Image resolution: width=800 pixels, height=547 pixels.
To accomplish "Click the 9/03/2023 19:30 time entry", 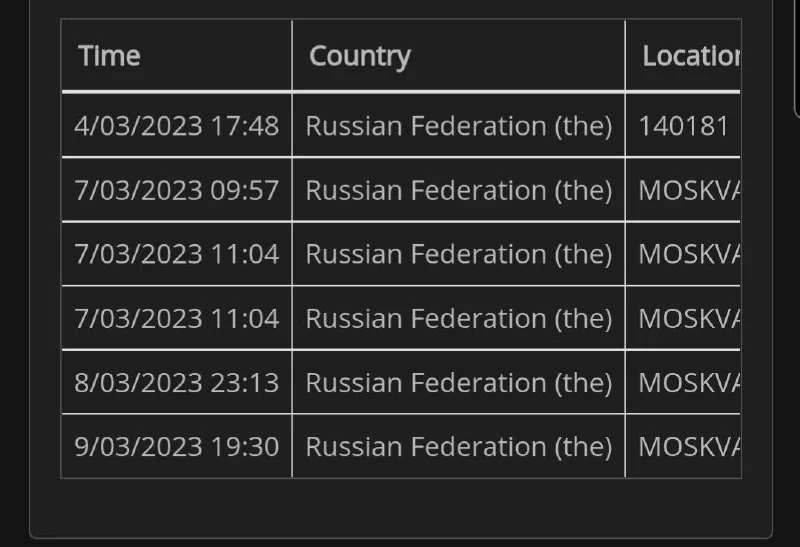I will click(x=176, y=446).
